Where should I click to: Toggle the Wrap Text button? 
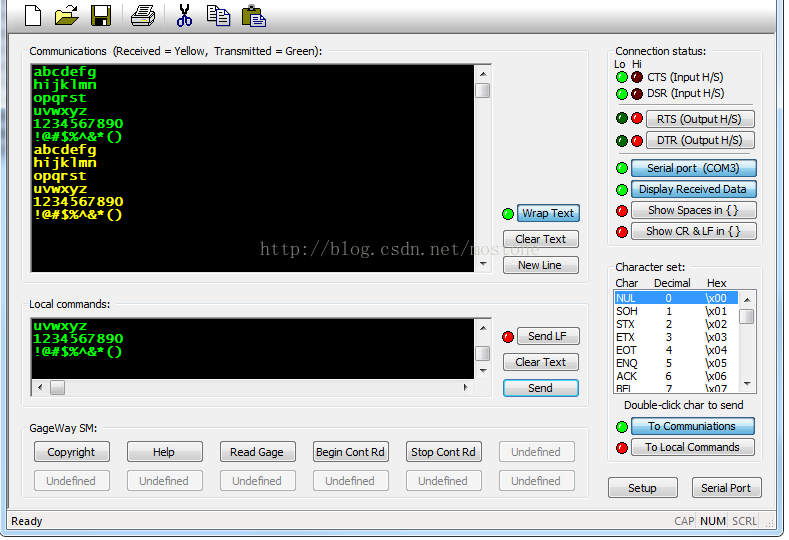[x=548, y=213]
